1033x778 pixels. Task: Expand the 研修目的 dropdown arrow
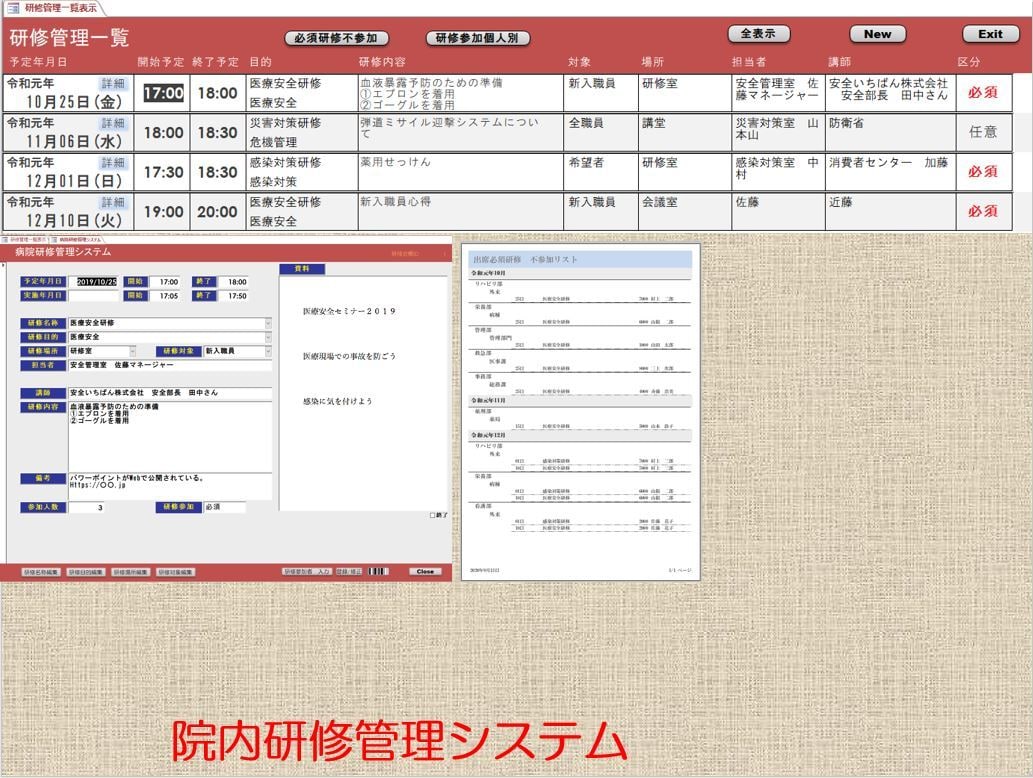[x=268, y=337]
